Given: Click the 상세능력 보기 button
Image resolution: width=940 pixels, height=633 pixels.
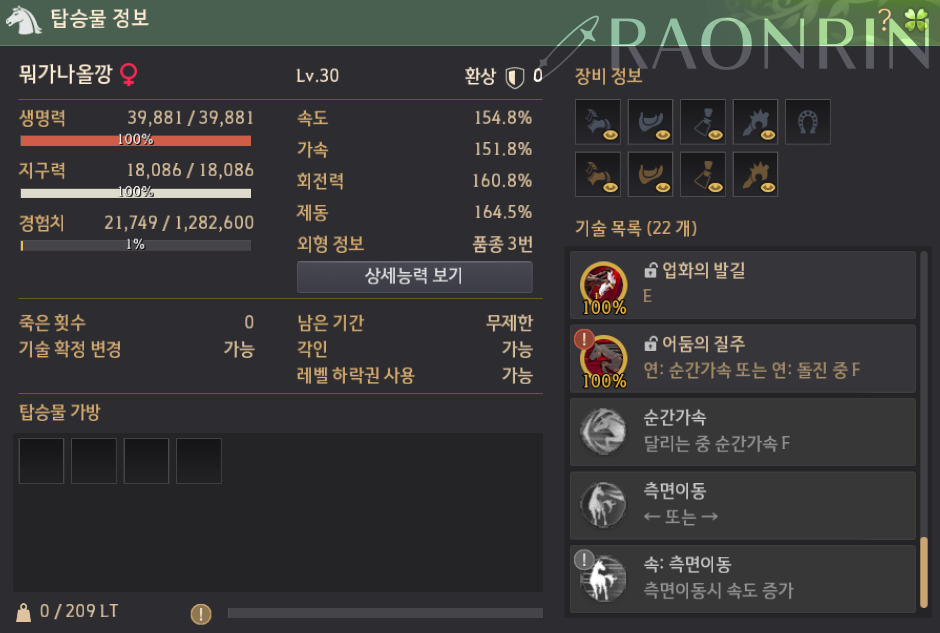Looking at the screenshot, I should [x=414, y=276].
